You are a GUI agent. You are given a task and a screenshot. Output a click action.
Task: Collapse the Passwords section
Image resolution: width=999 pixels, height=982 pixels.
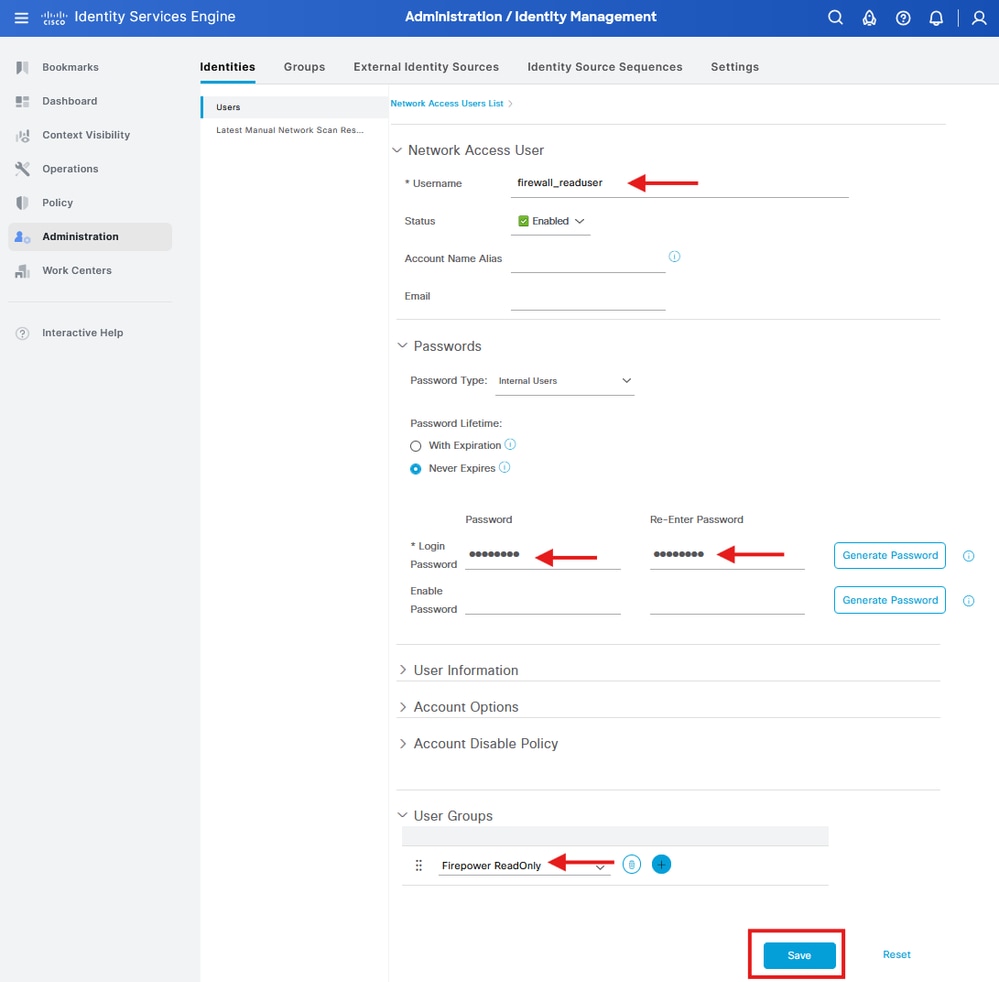(402, 345)
